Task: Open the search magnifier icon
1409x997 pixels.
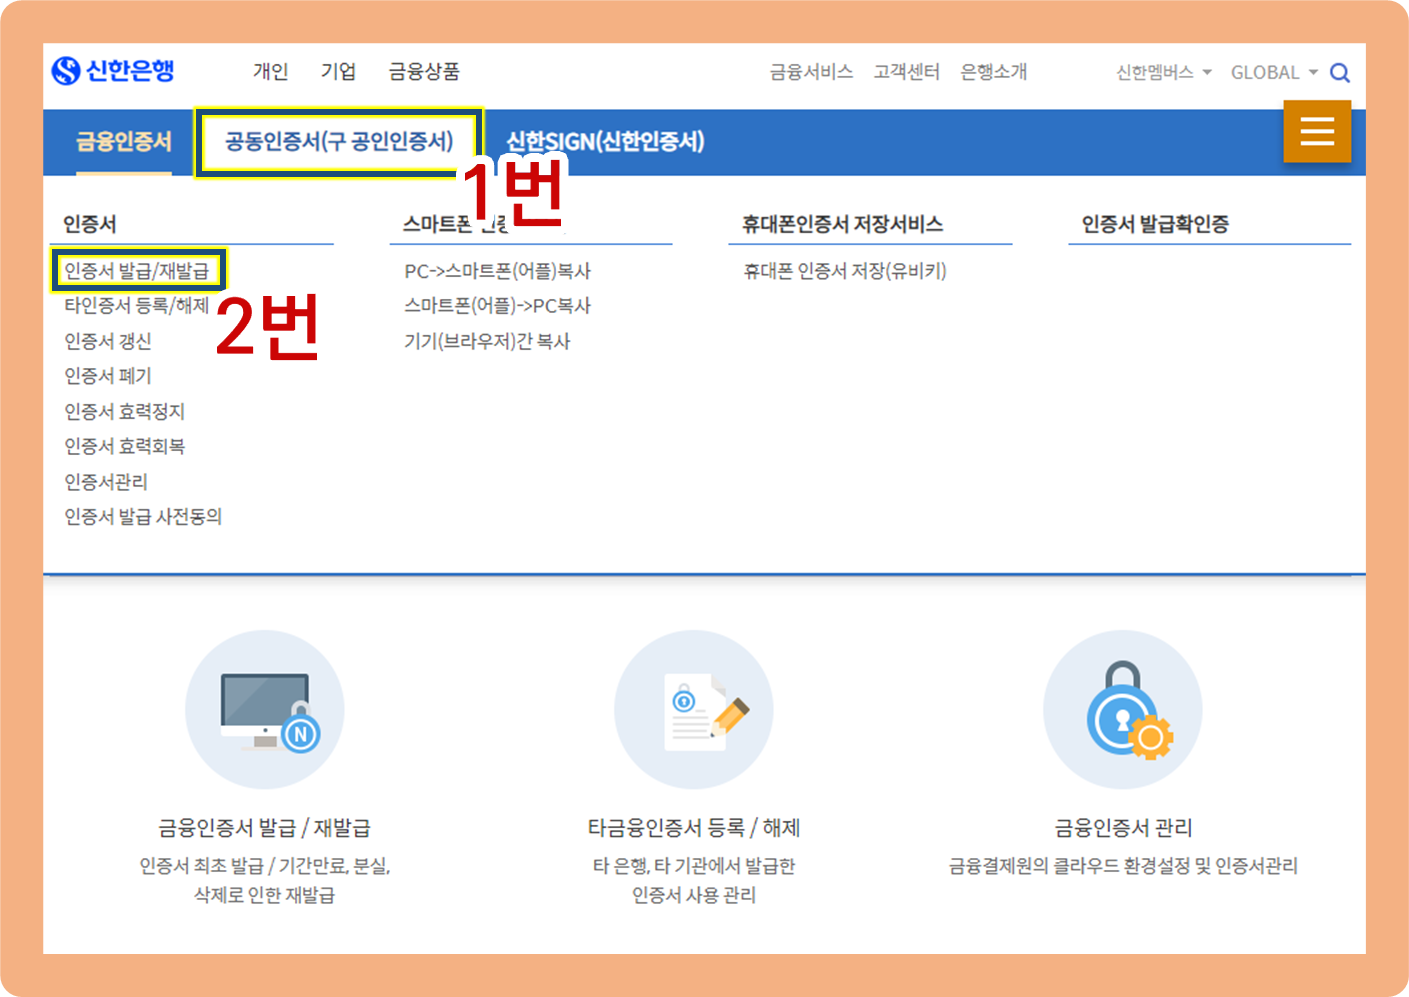Action: click(x=1340, y=73)
